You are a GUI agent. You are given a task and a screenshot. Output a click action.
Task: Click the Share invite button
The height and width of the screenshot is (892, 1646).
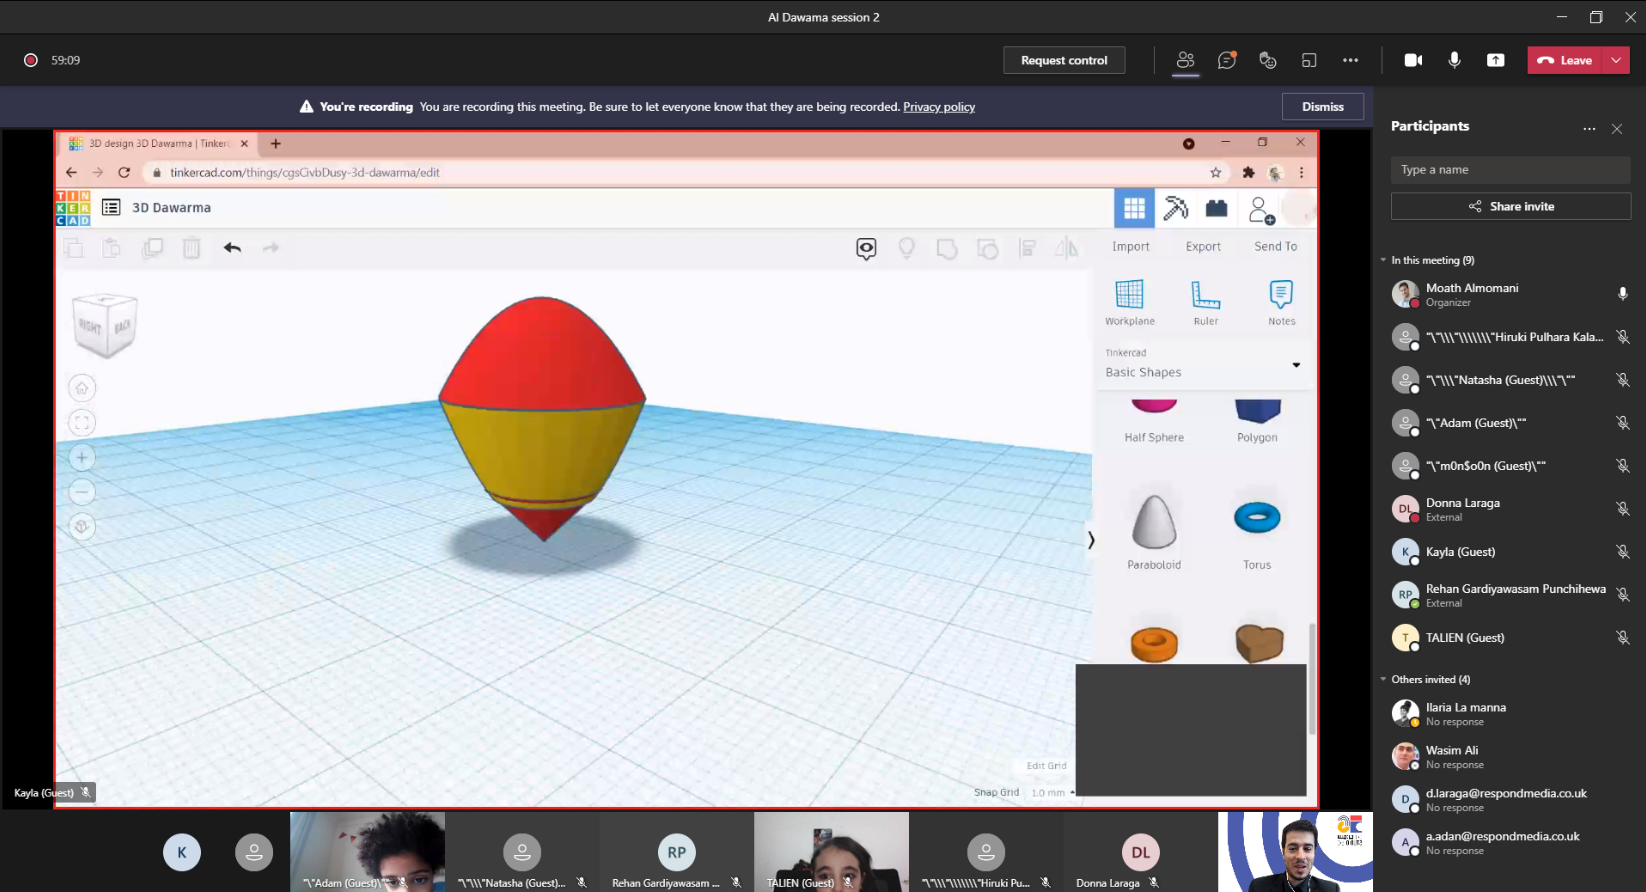(1510, 206)
